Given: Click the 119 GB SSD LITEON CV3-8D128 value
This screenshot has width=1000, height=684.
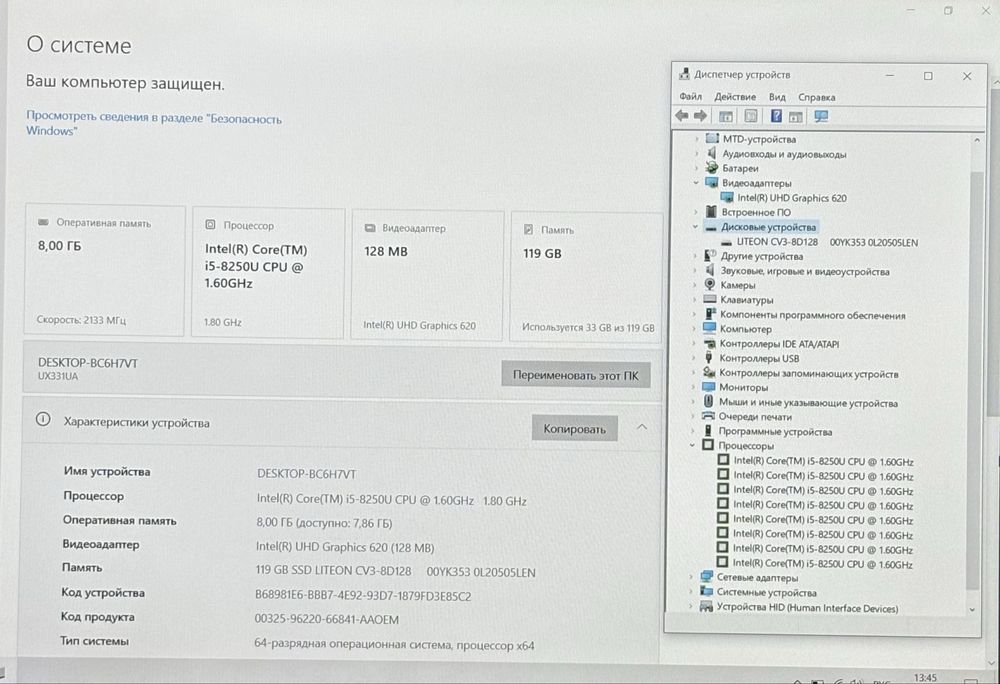Looking at the screenshot, I should coord(395,571).
